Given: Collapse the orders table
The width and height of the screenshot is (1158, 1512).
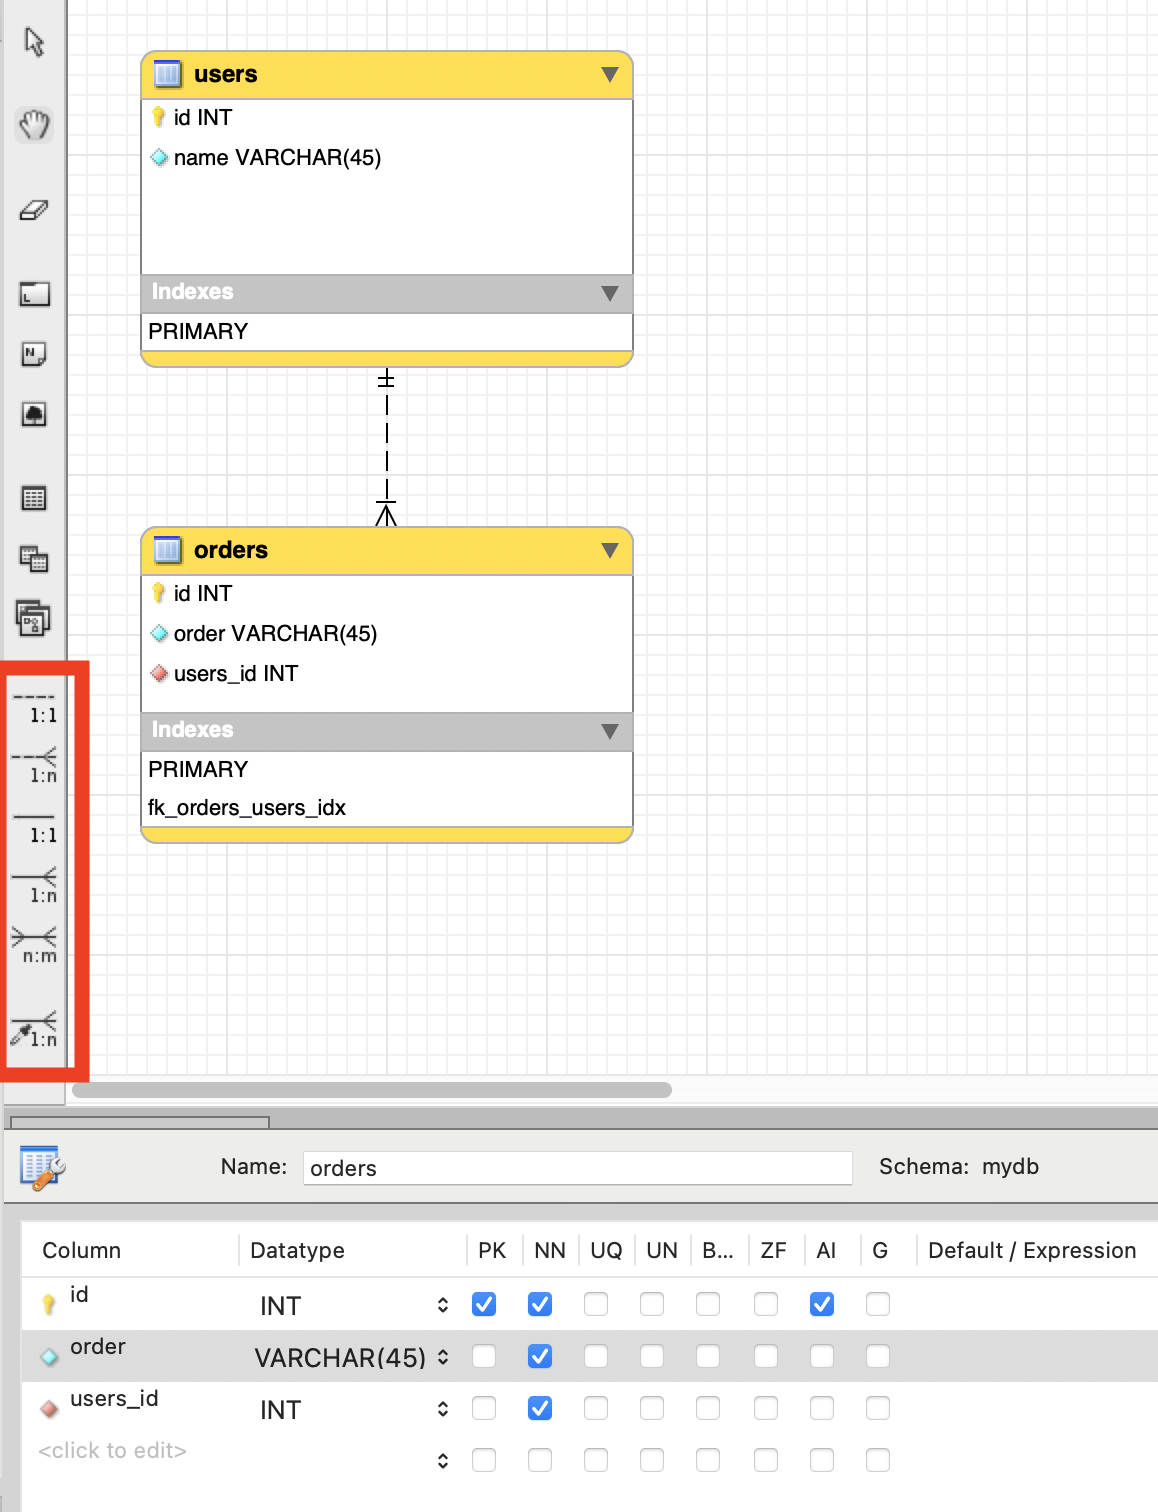Looking at the screenshot, I should pos(610,550).
